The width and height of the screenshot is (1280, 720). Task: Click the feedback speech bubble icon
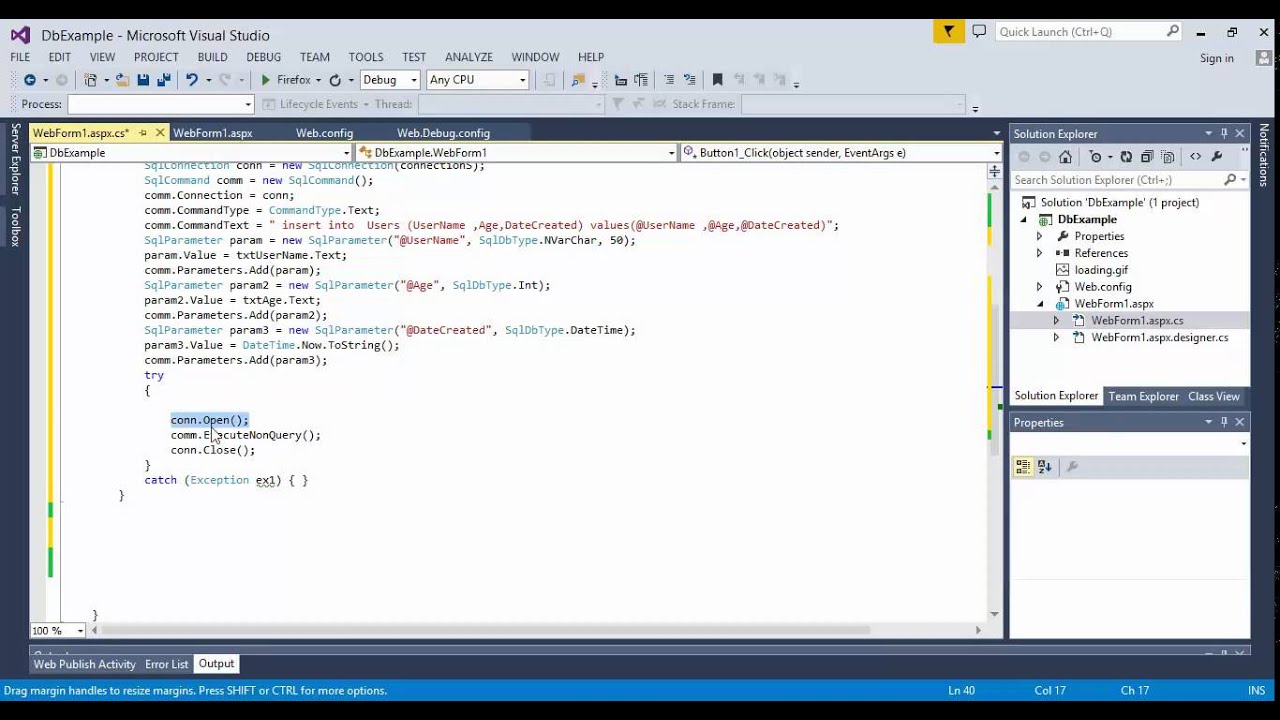[979, 32]
